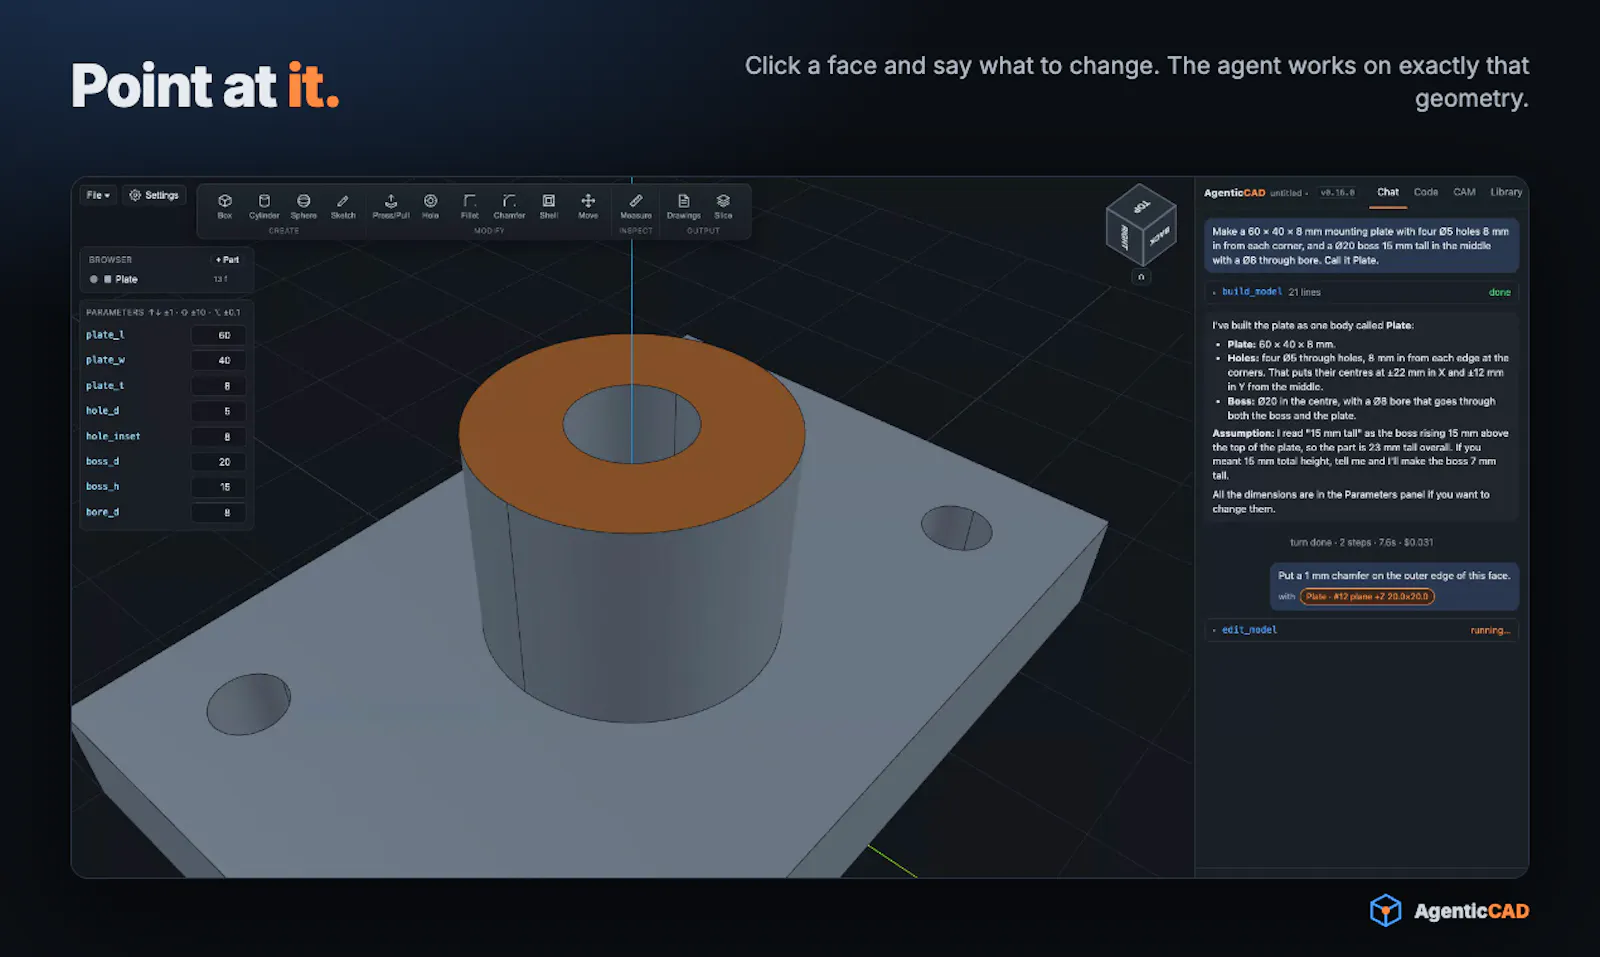Edit the boss_d parameter value

218,462
